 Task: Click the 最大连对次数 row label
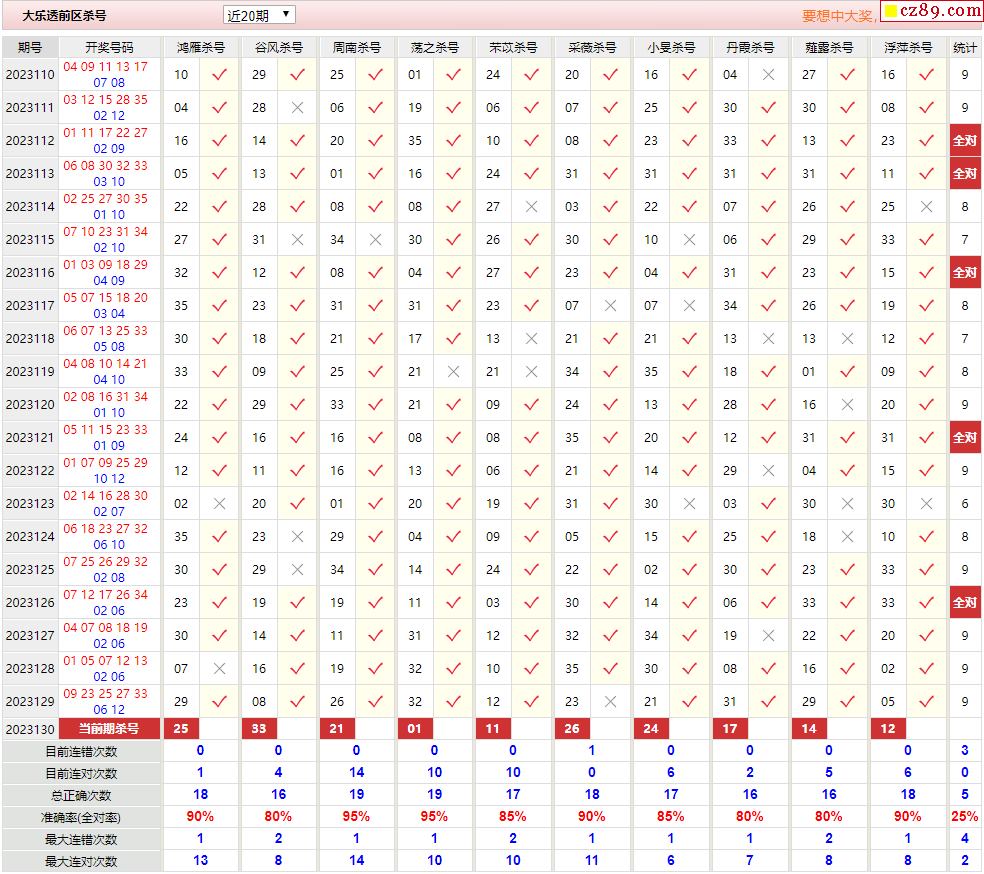[81, 861]
